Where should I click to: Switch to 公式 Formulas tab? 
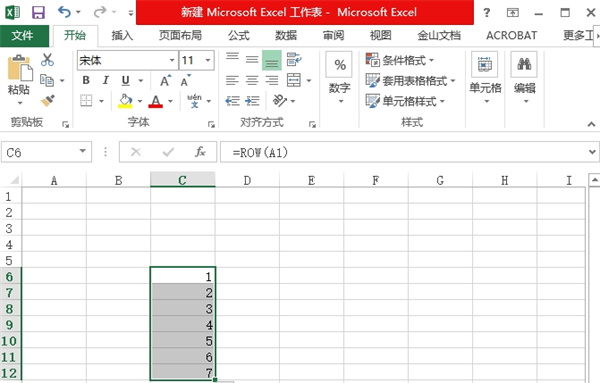click(239, 36)
